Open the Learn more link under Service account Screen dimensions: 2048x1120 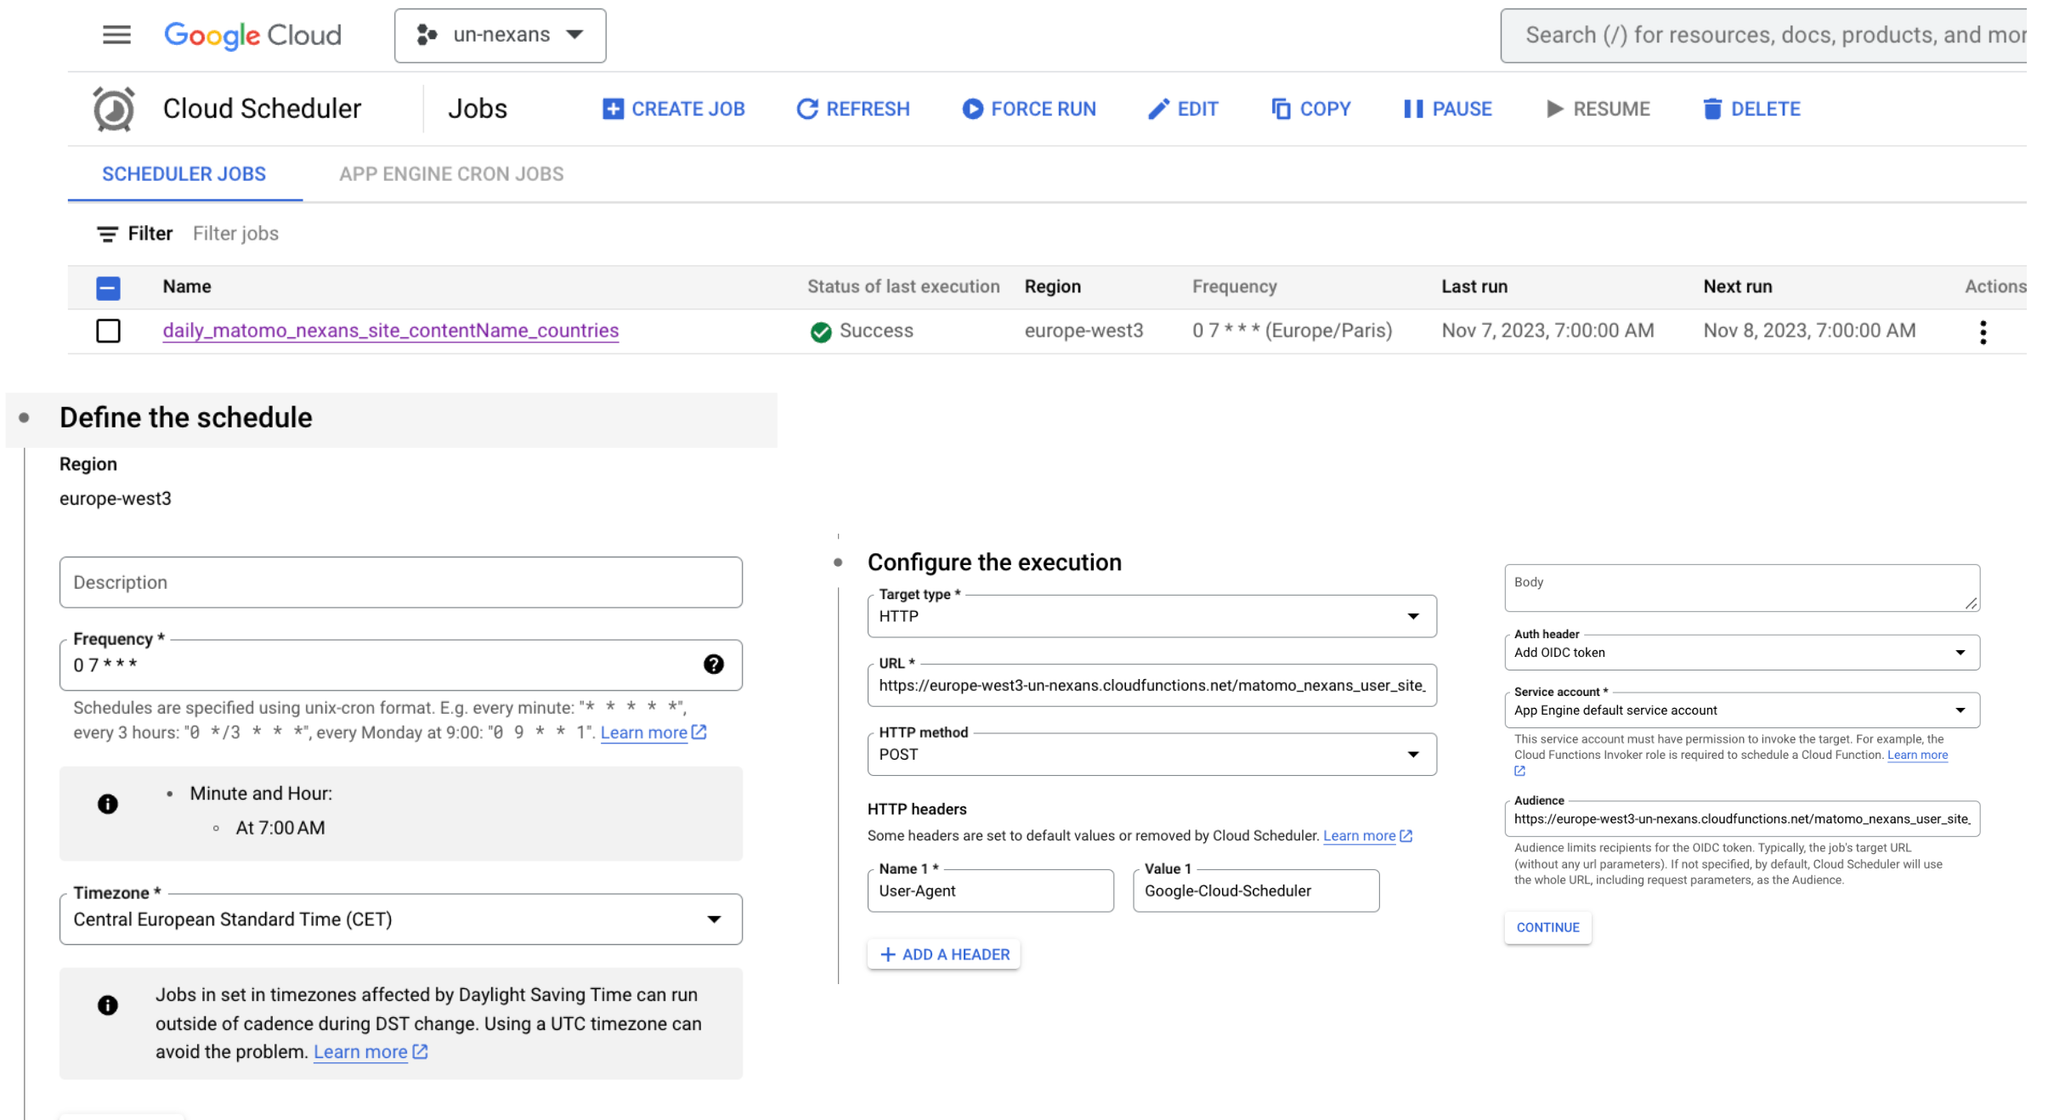pos(1917,755)
